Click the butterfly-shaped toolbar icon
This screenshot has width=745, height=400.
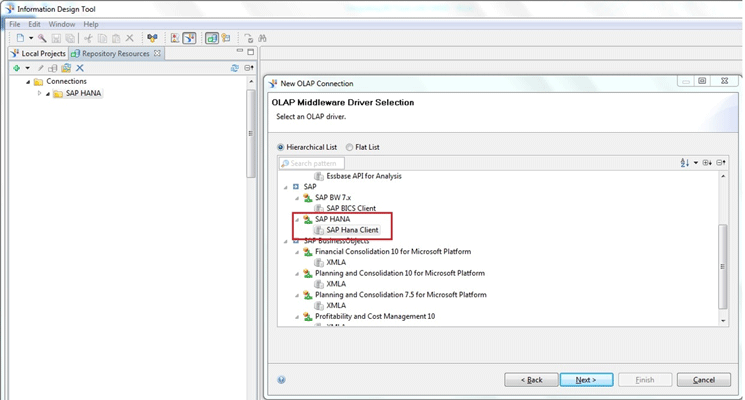(x=152, y=38)
